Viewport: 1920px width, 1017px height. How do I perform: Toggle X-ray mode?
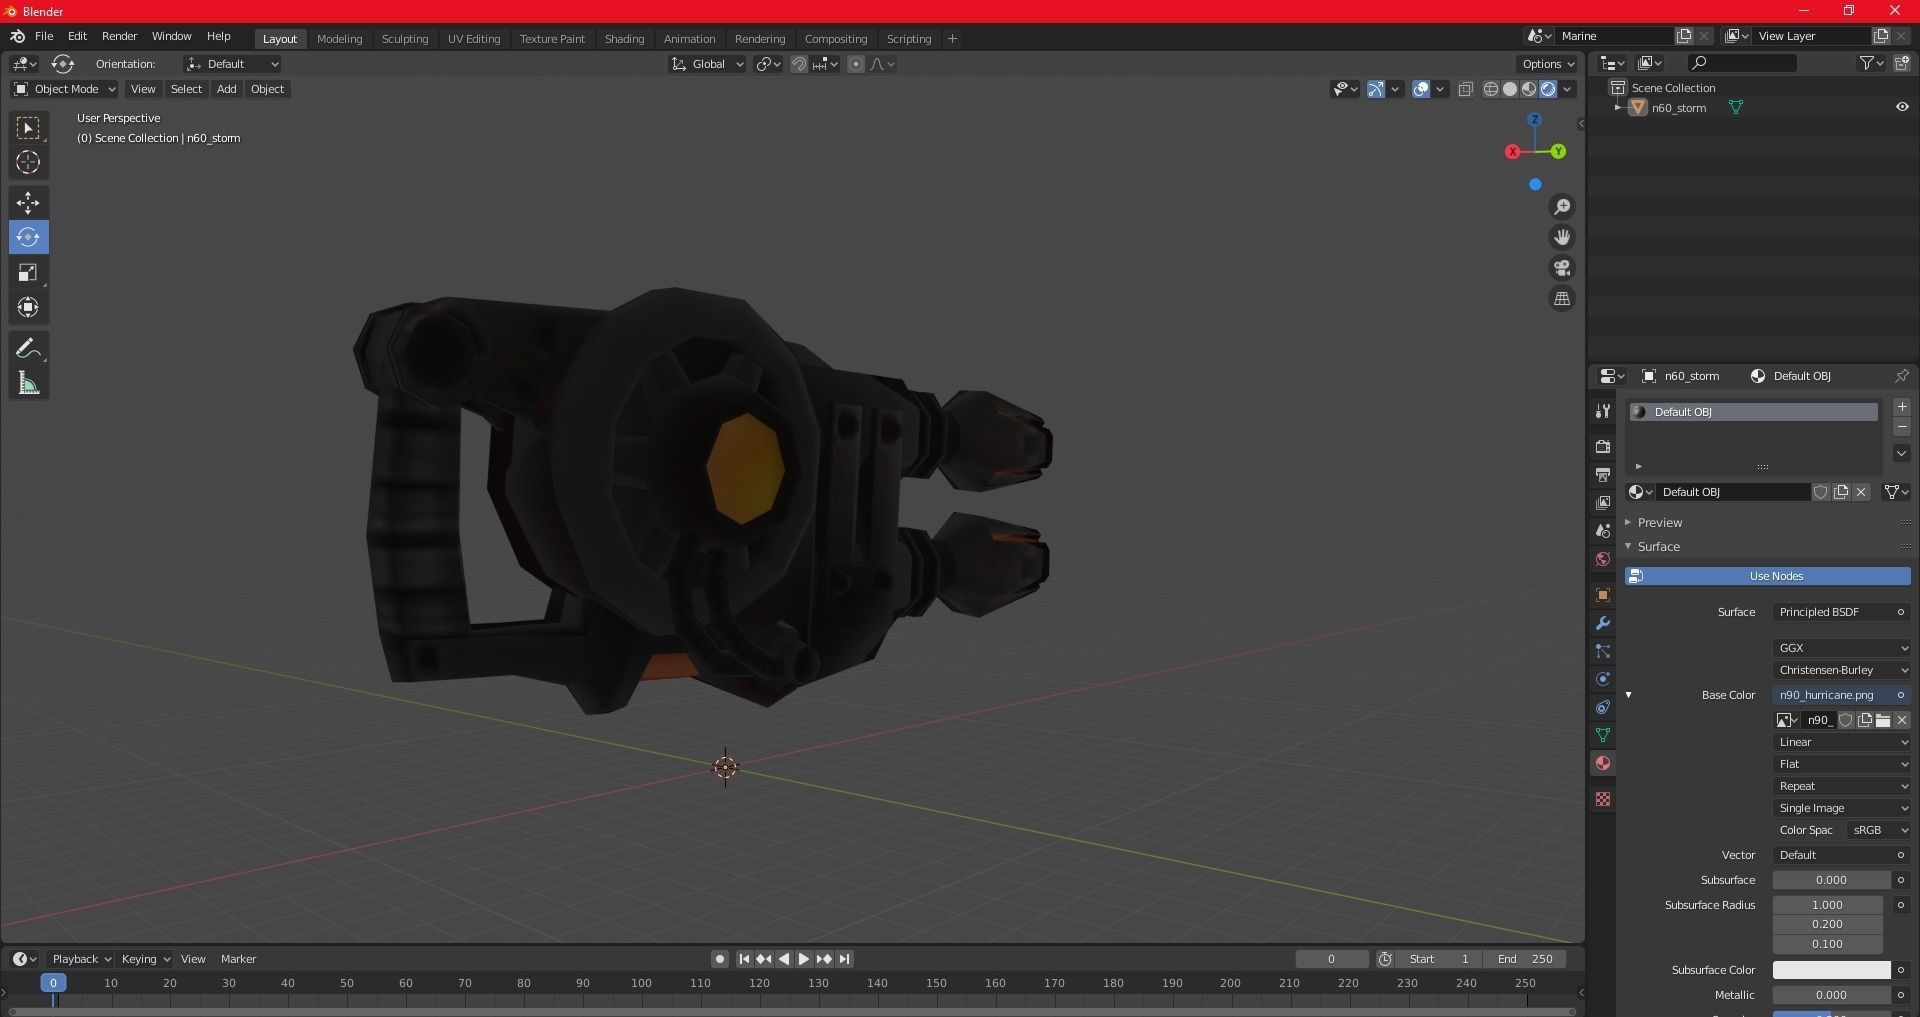[1466, 89]
